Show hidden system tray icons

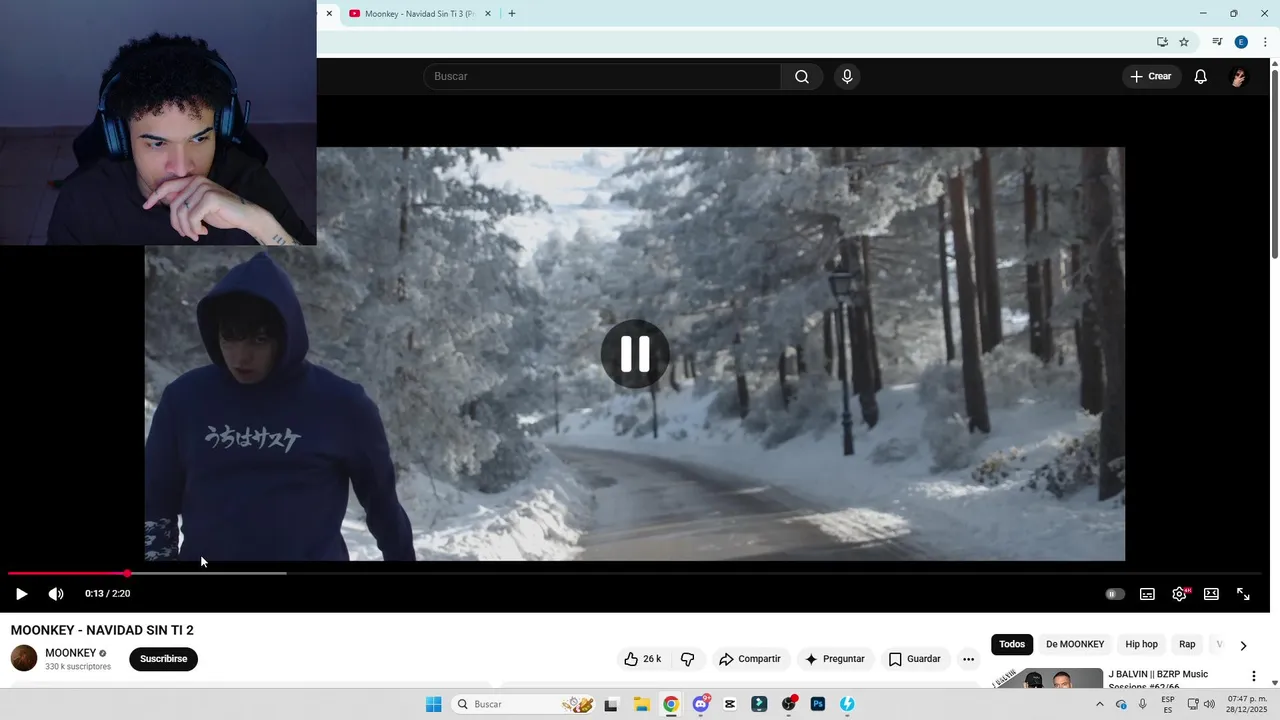[1099, 704]
